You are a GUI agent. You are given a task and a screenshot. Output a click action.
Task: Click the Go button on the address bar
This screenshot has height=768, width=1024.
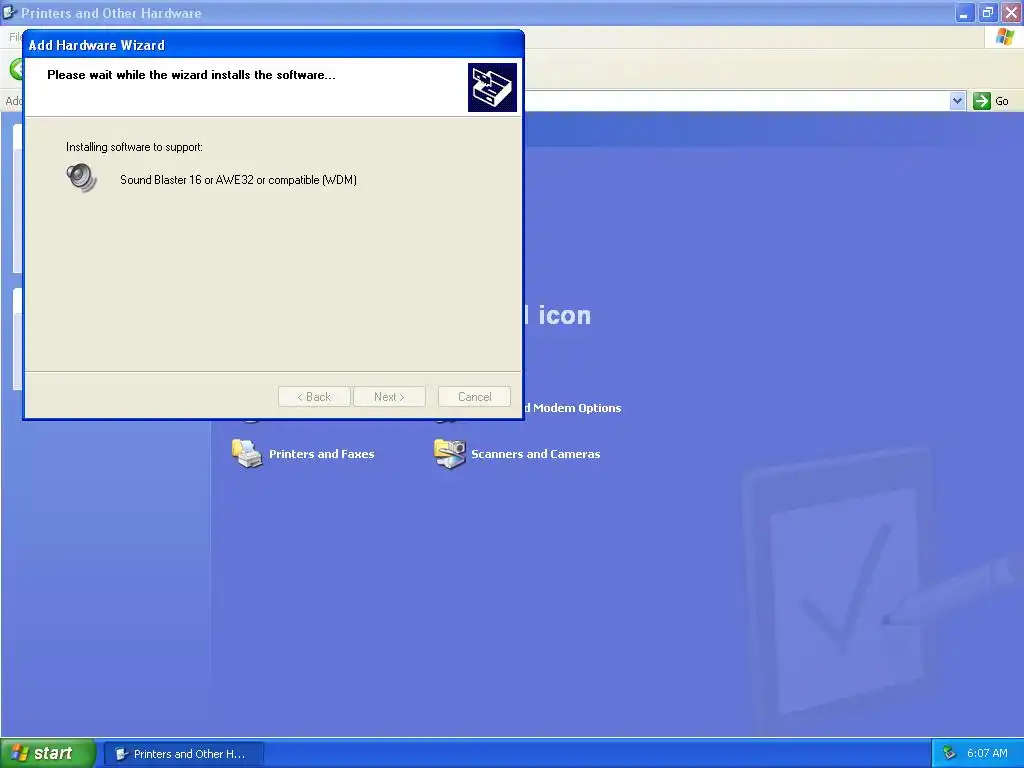[x=991, y=101]
